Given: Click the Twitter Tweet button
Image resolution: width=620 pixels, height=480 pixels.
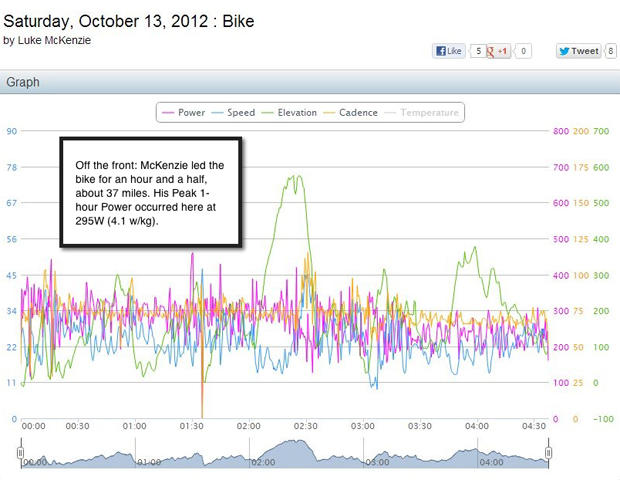Looking at the screenshot, I should [577, 51].
